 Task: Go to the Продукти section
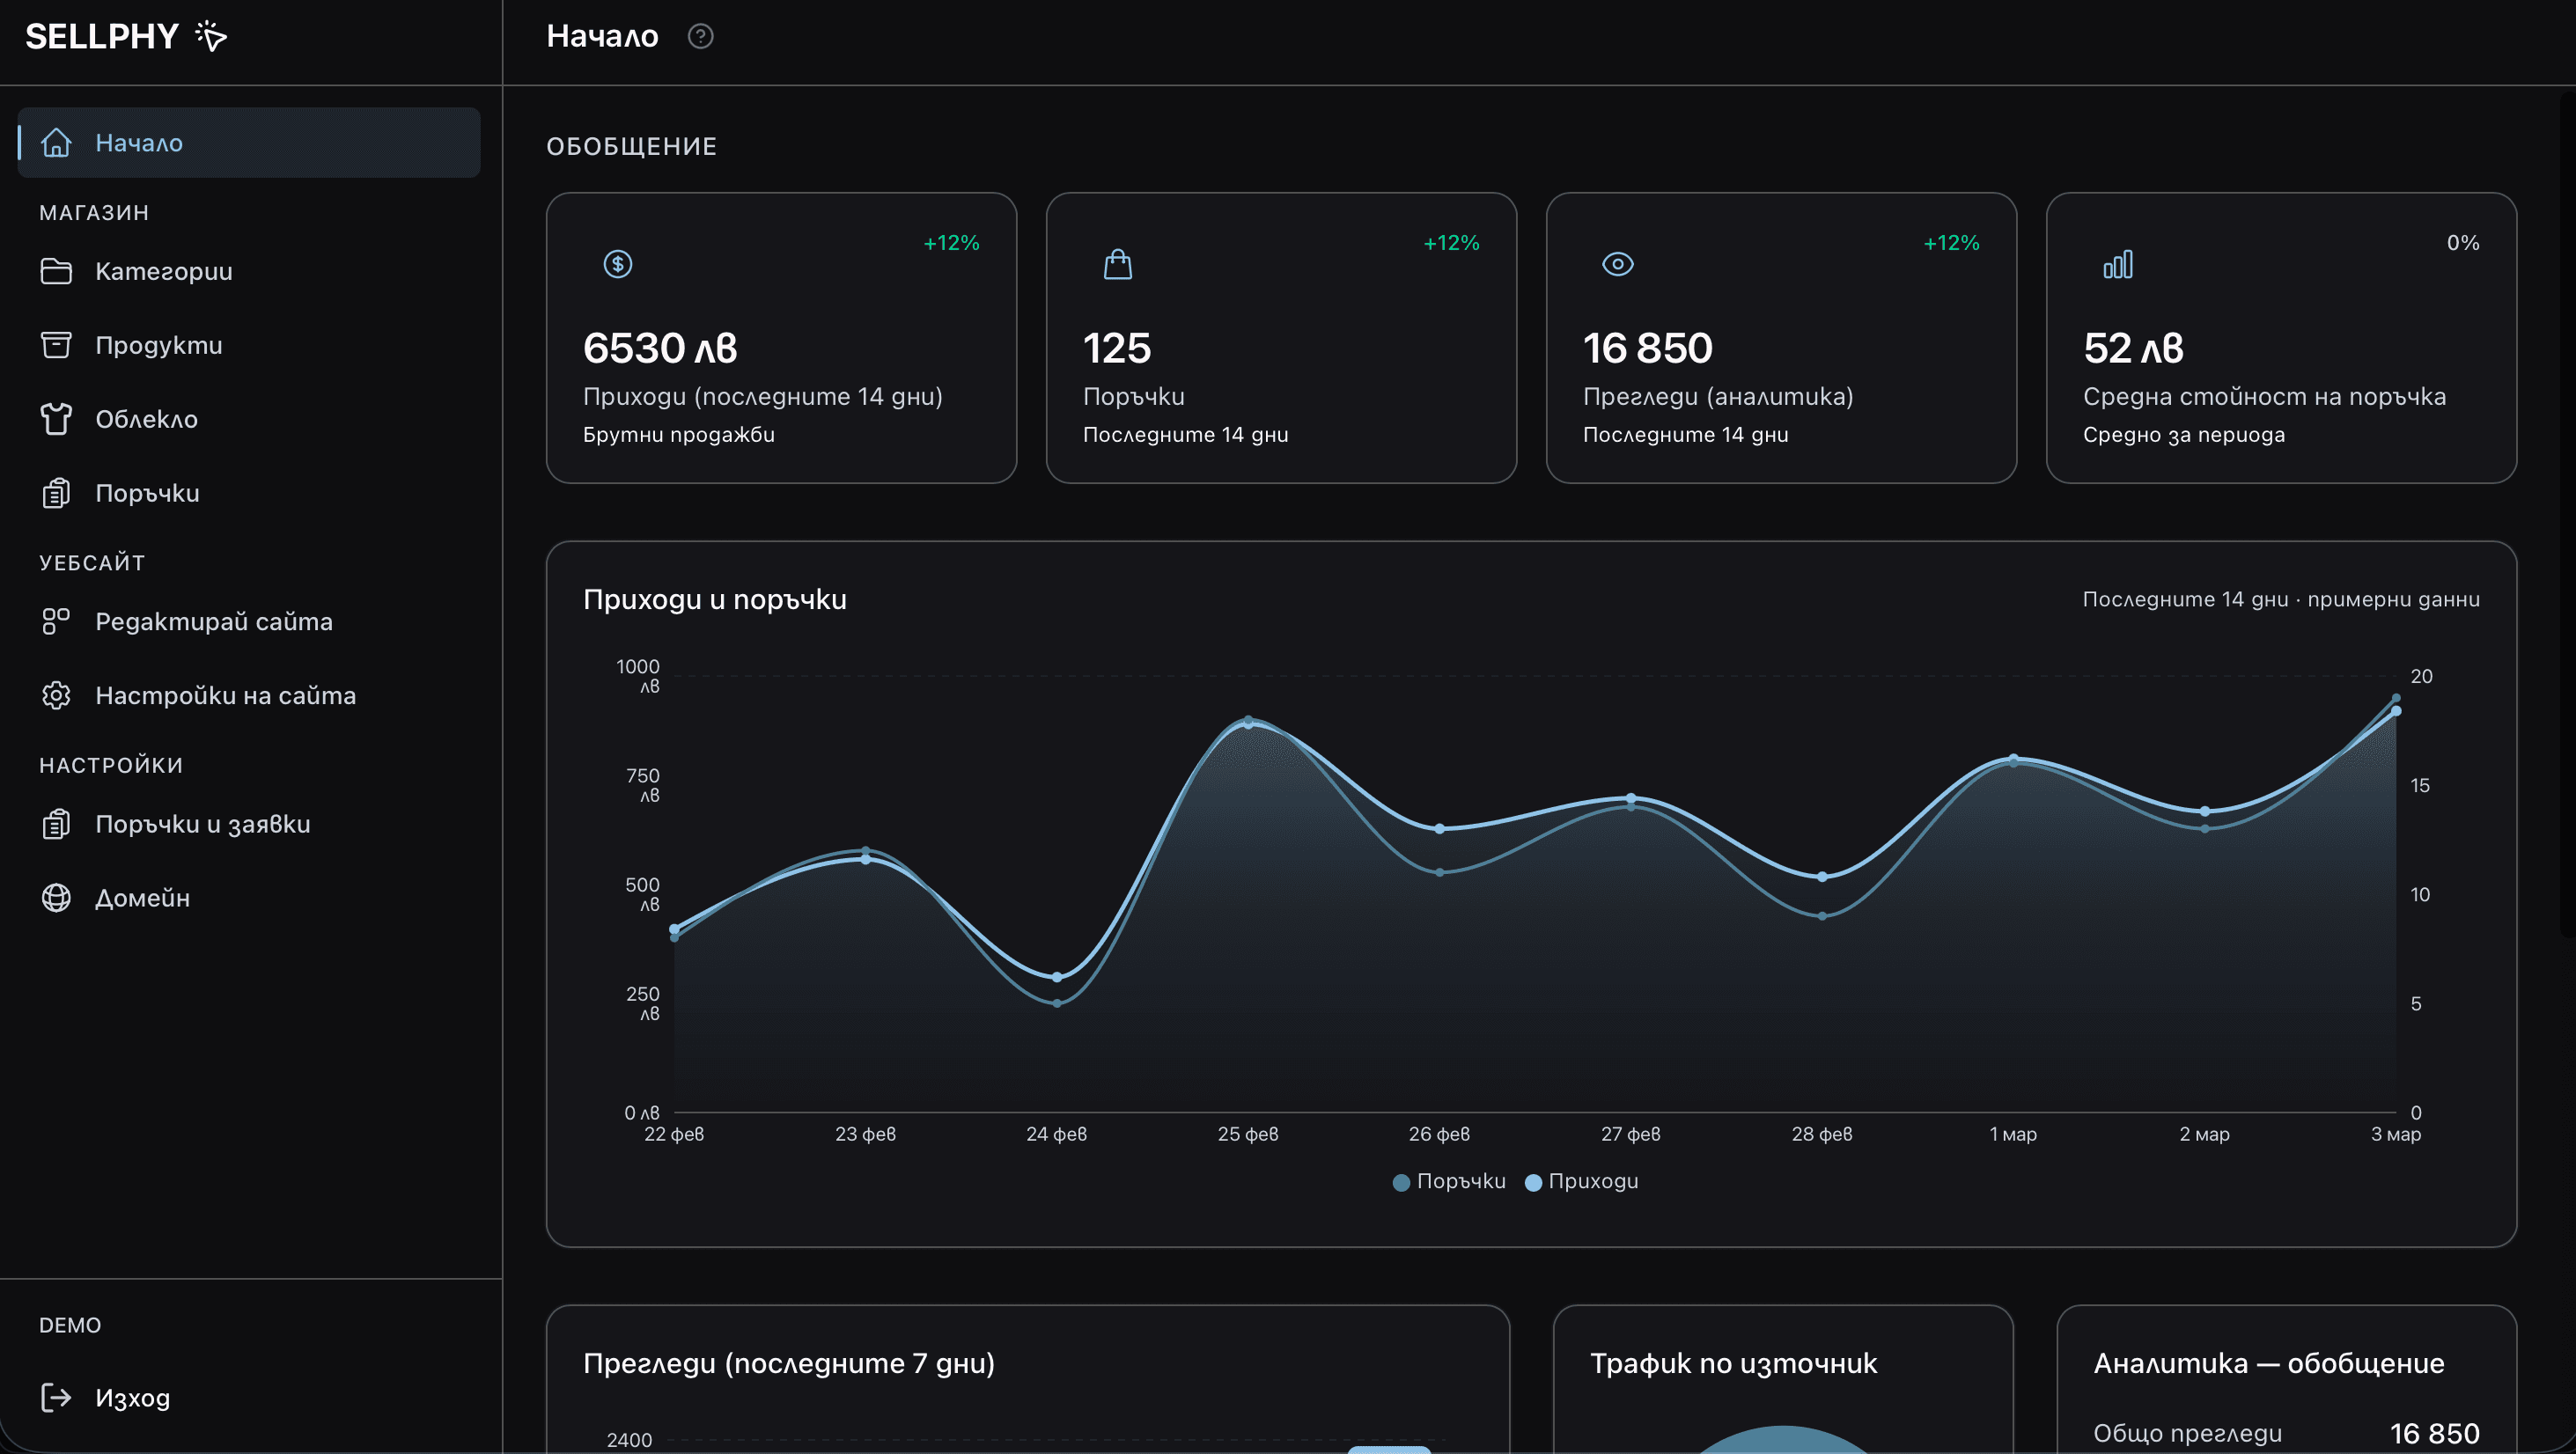158,345
